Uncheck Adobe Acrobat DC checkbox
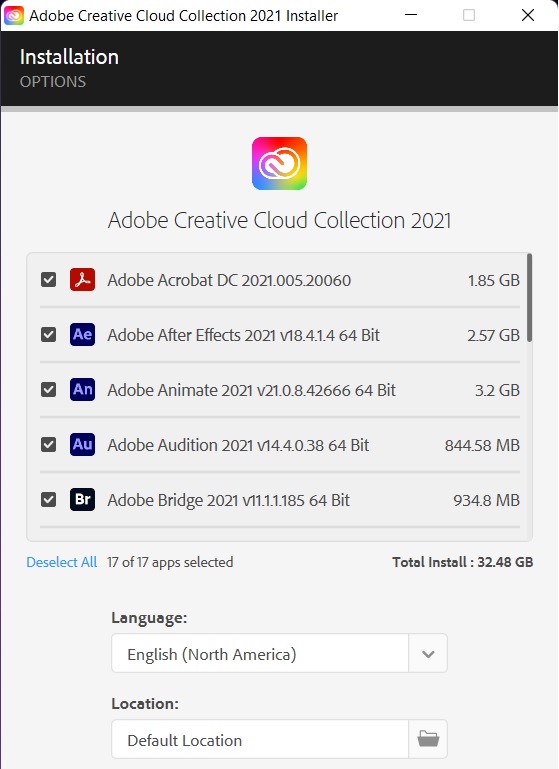Viewport: 559px width, 769px height. click(x=48, y=280)
